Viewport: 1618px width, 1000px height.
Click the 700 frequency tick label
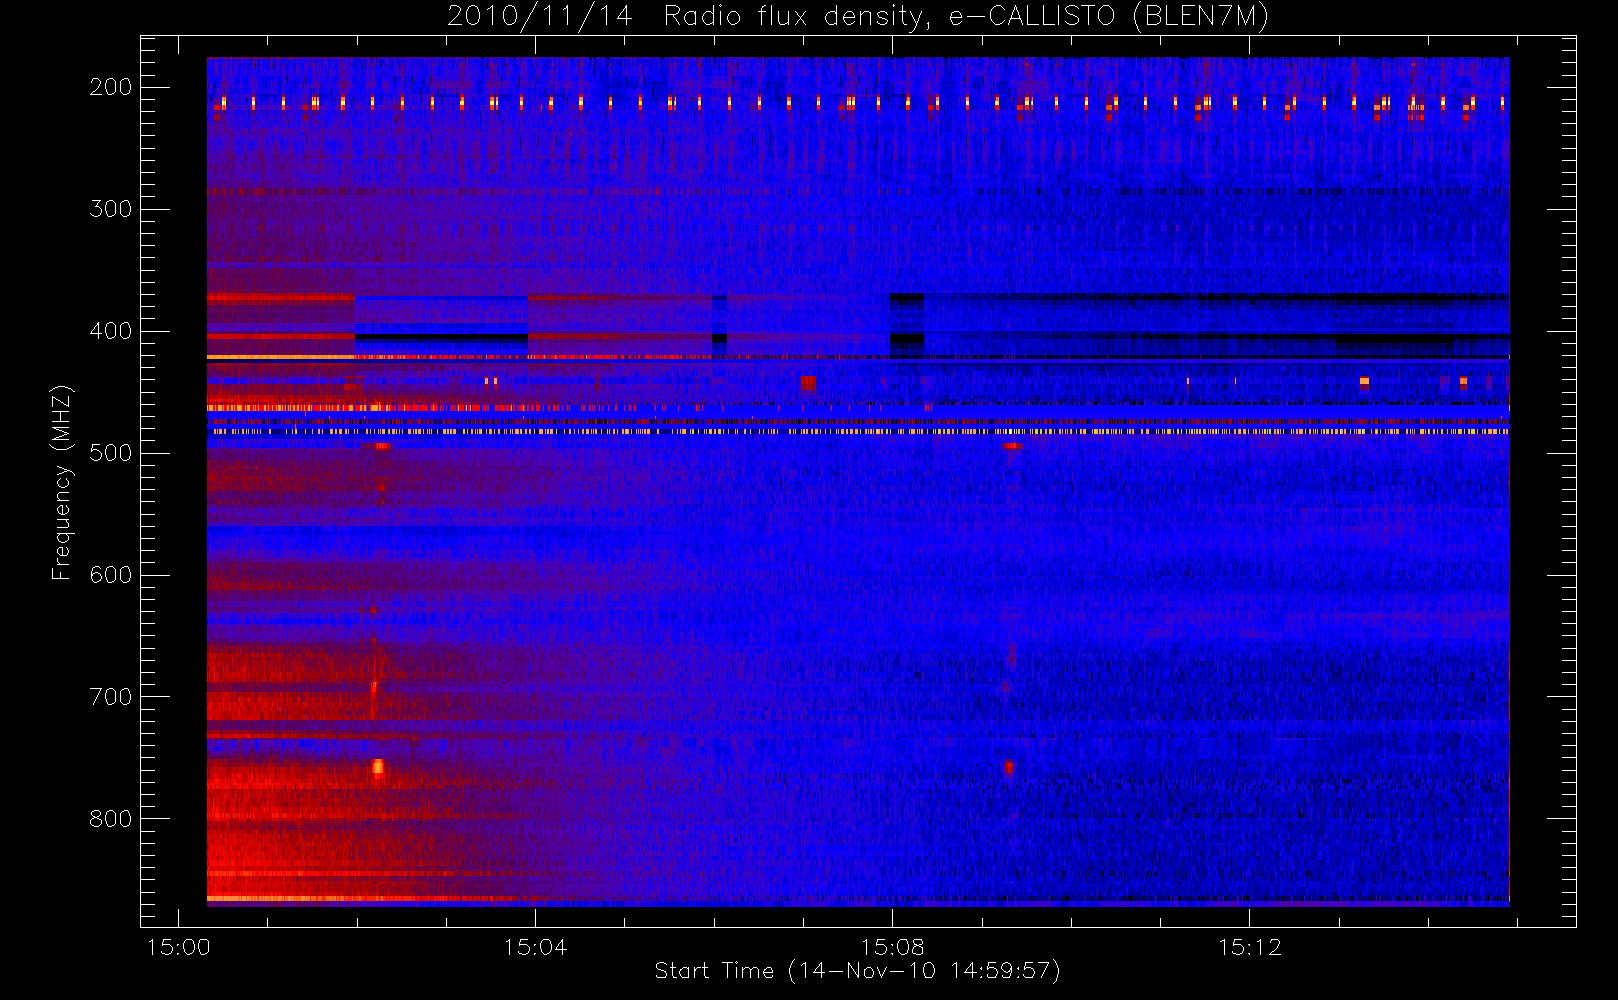tap(111, 697)
